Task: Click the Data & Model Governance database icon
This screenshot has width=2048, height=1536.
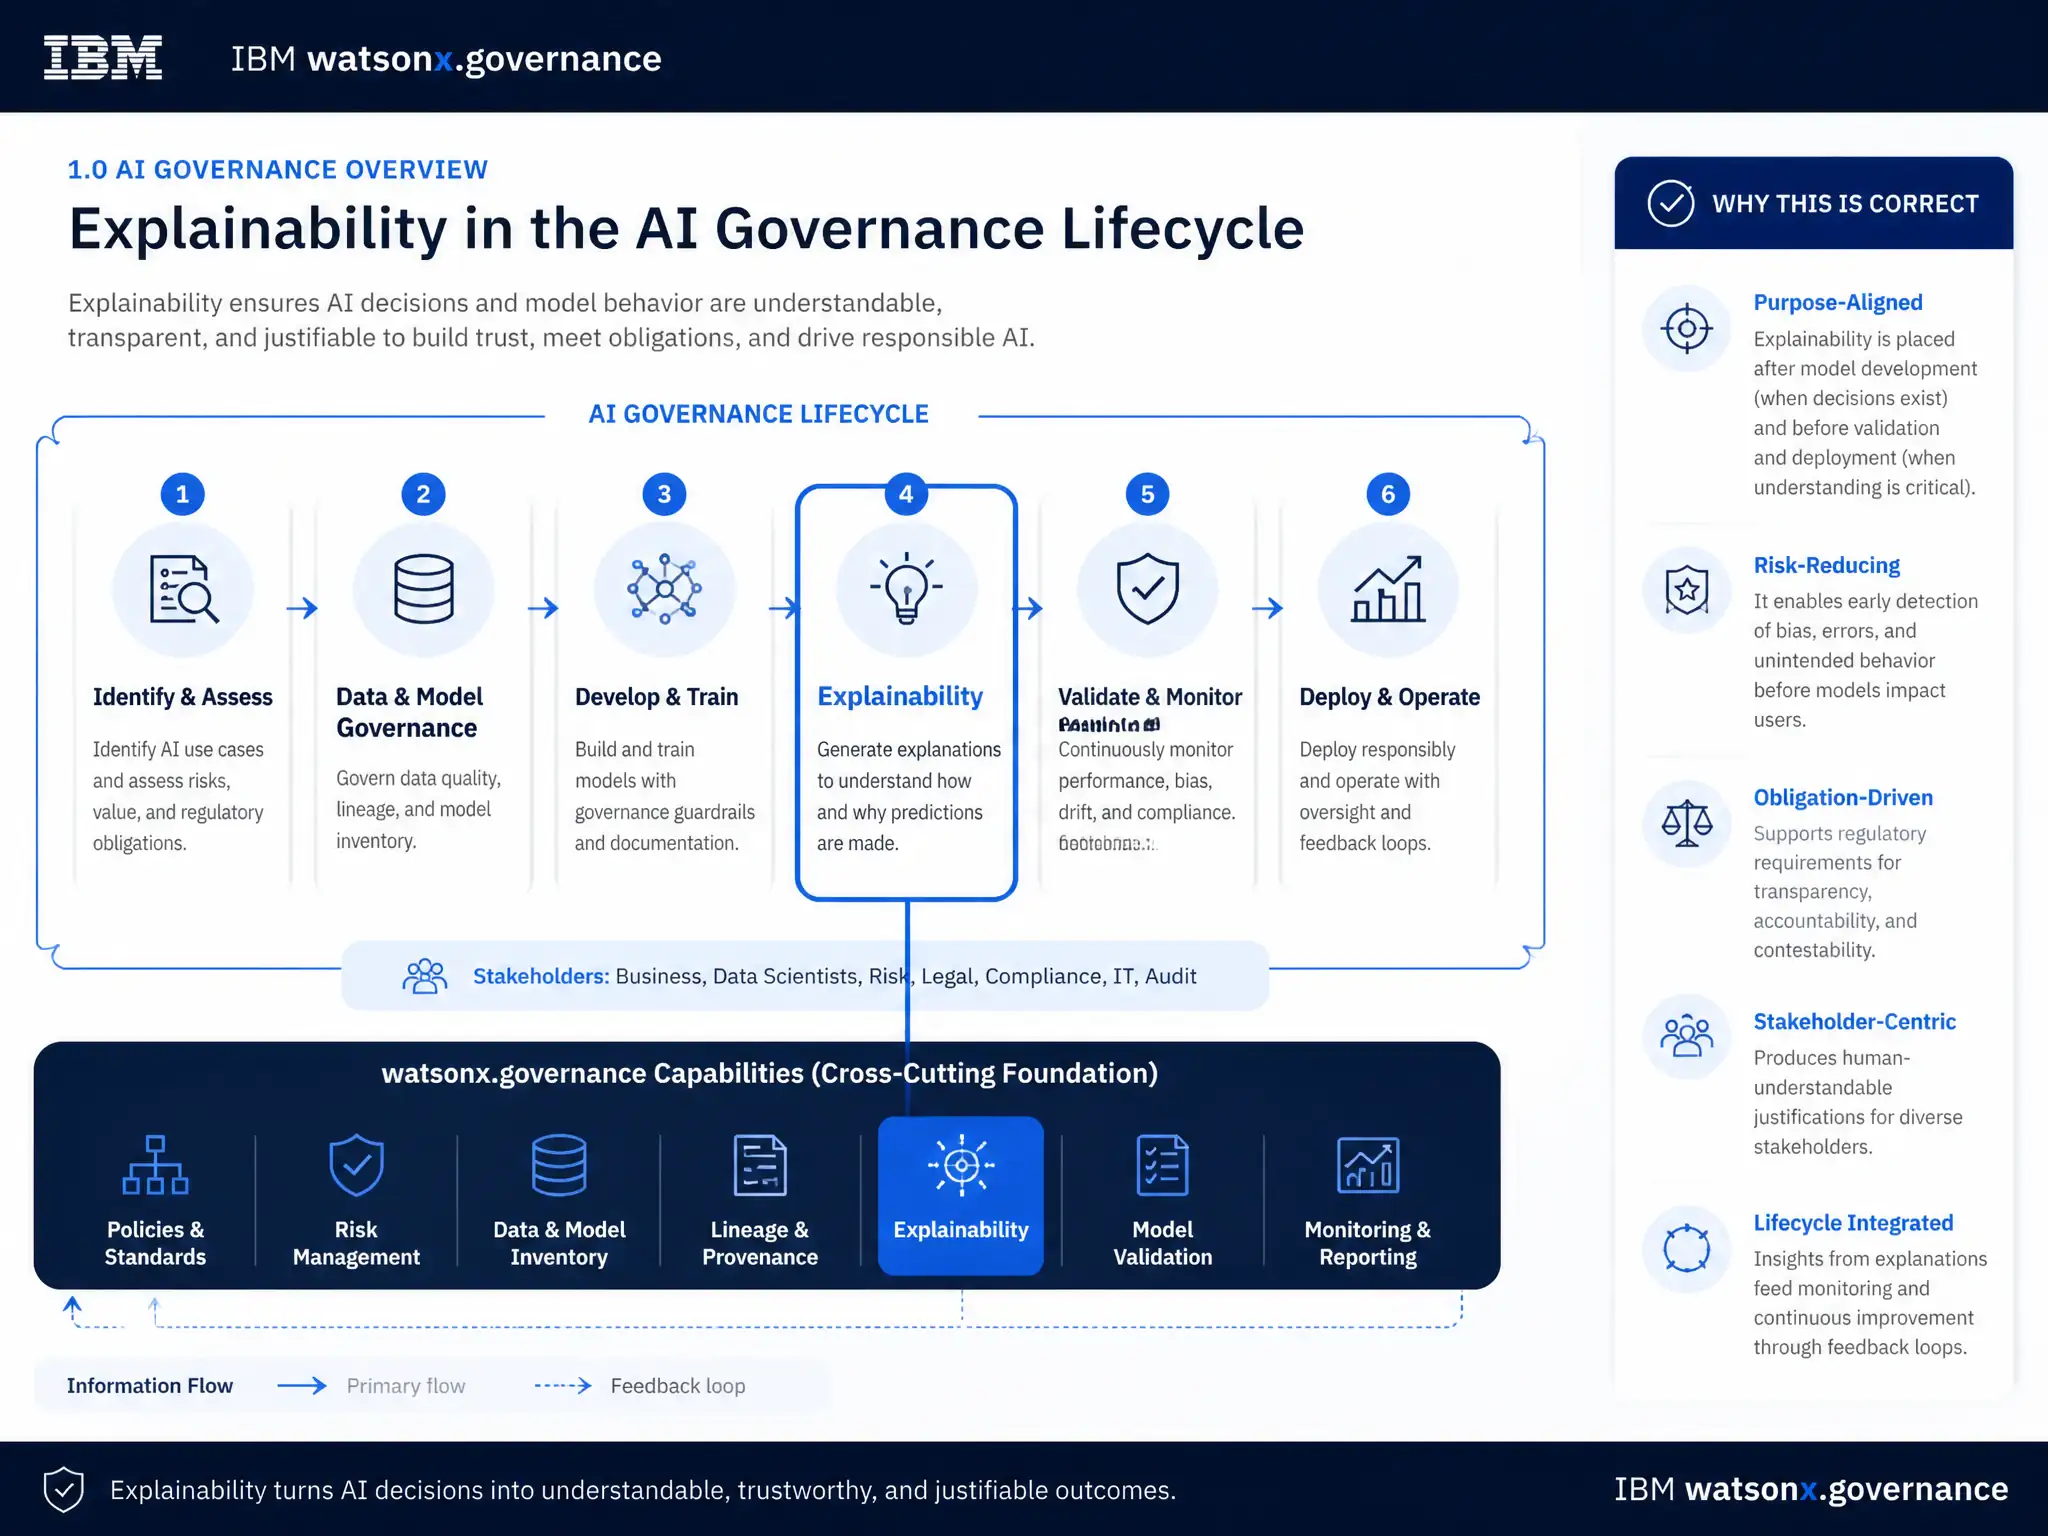Action: [x=424, y=589]
